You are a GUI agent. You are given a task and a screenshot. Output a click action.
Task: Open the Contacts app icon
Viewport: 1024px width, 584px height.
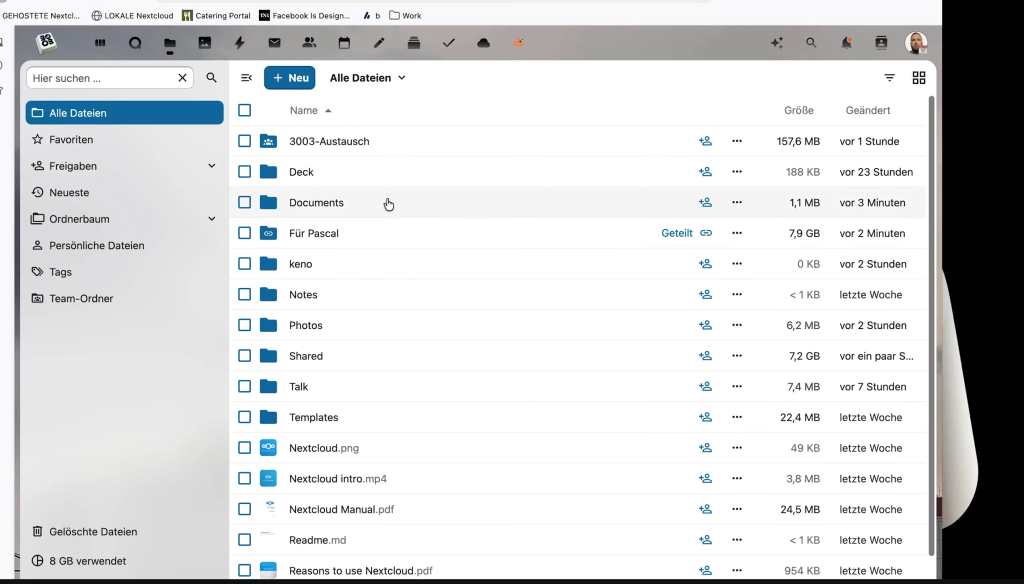point(309,43)
